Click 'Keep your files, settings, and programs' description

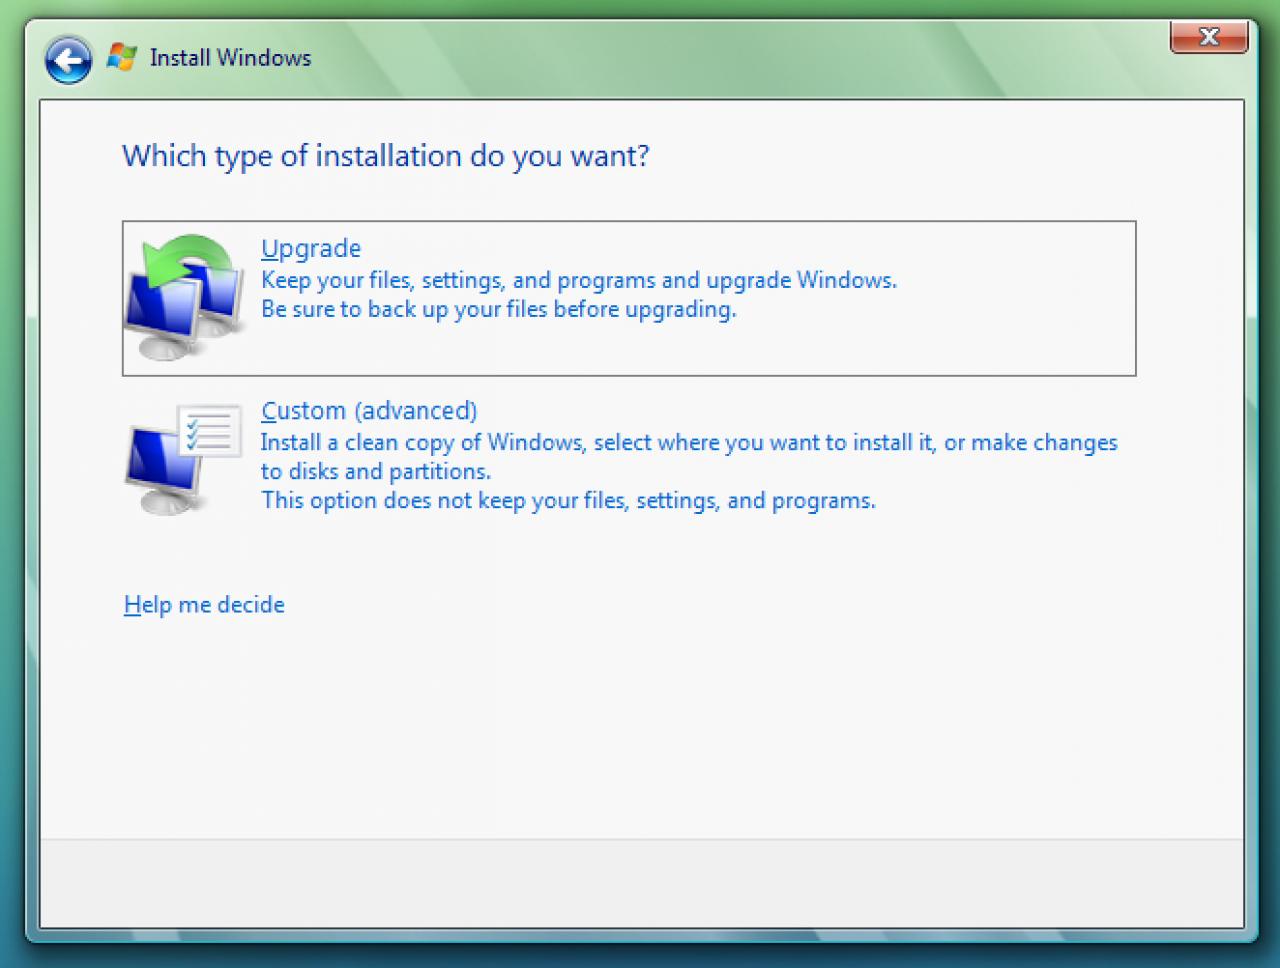pyautogui.click(x=579, y=280)
